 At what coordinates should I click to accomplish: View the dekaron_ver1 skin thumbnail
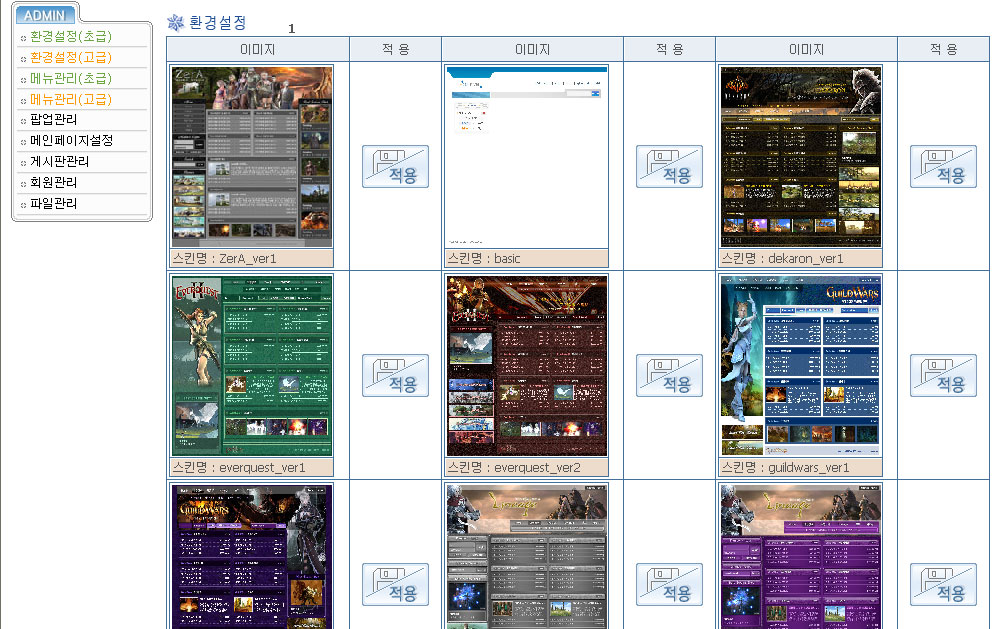800,157
